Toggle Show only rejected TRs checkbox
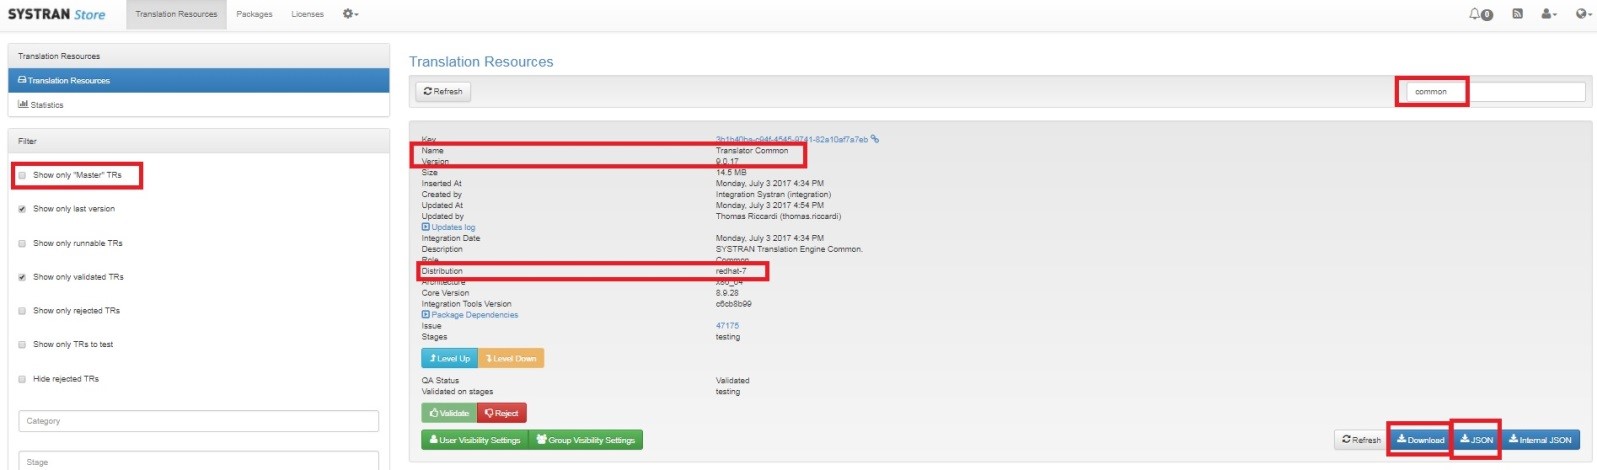Viewport: 1597px width, 470px height. tap(22, 311)
